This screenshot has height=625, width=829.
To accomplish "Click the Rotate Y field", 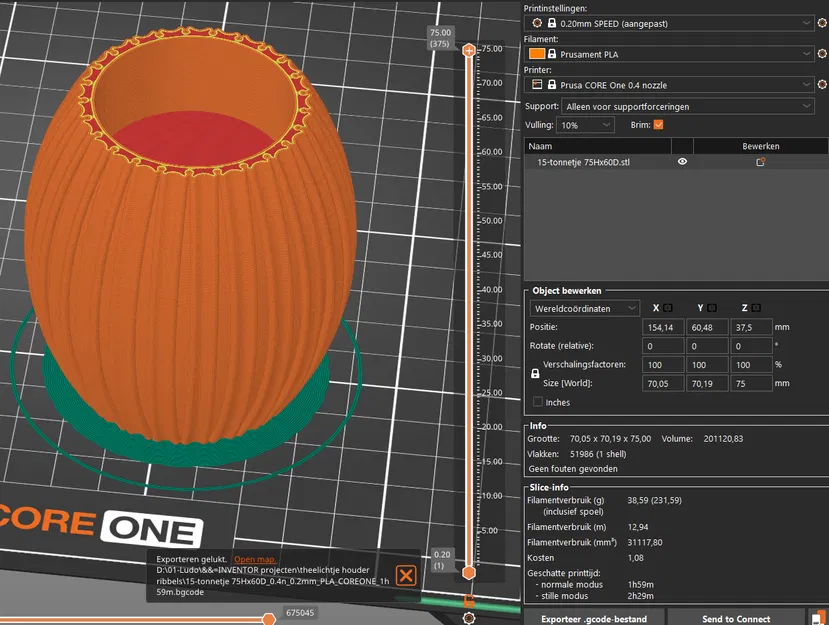I will pyautogui.click(x=707, y=346).
